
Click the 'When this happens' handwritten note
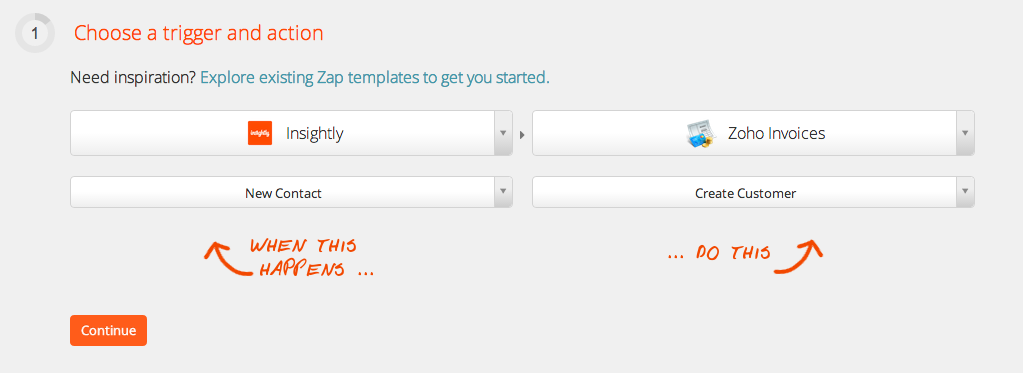[x=312, y=258]
